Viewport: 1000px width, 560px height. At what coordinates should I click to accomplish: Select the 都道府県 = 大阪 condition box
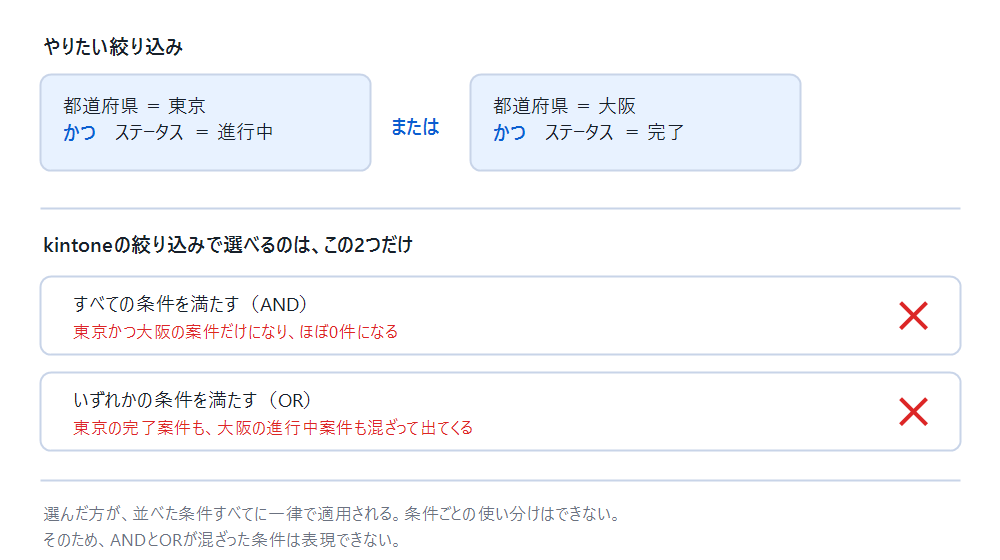pos(635,122)
